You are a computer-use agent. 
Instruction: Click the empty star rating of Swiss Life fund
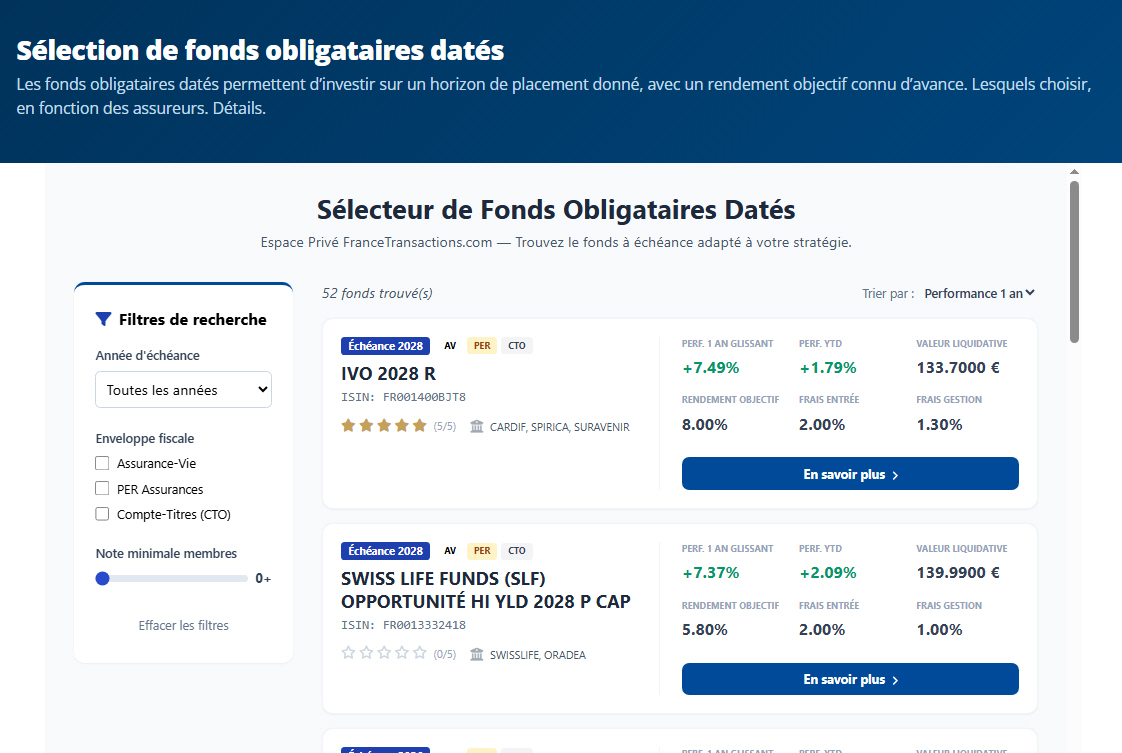[384, 653]
